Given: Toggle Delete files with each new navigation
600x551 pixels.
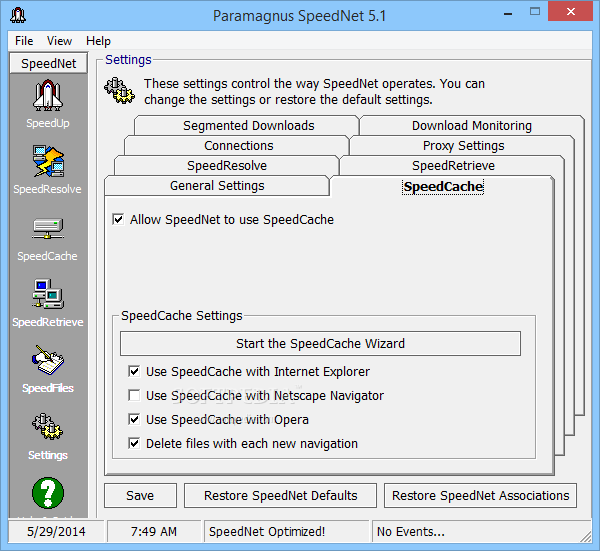Looking at the screenshot, I should click(x=134, y=443).
